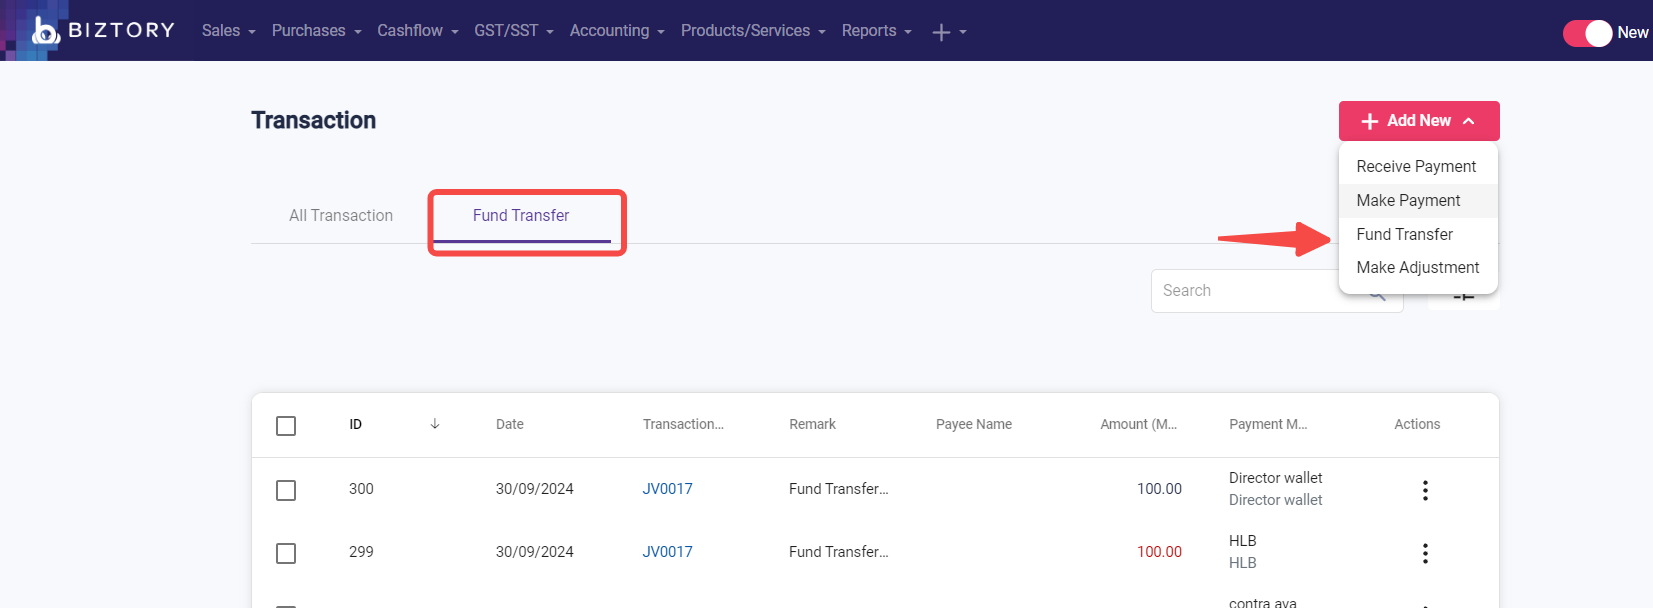
Task: Click Fund Transfer remark in row 299
Action: point(838,552)
